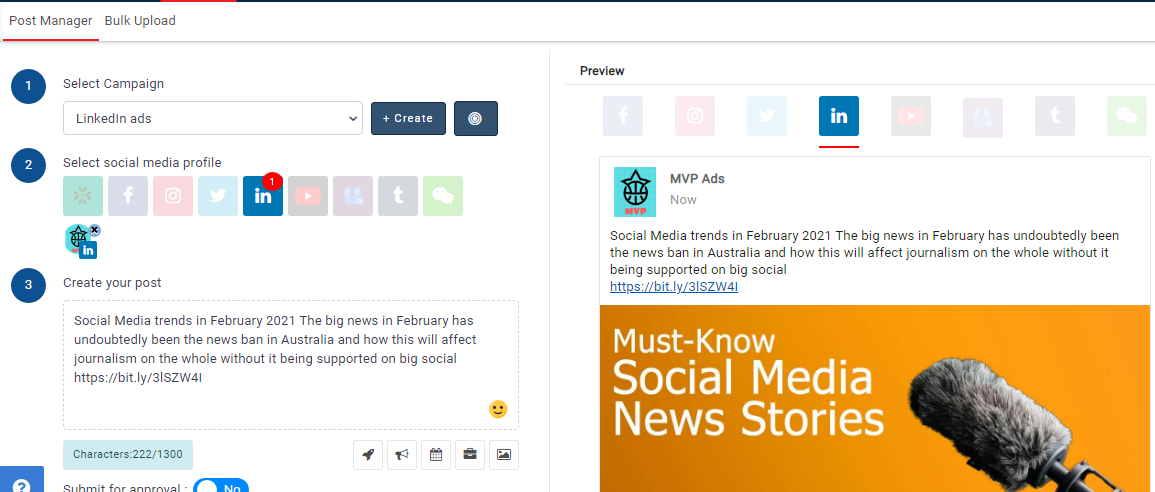Open the help question mark icon
1155x492 pixels.
21,484
